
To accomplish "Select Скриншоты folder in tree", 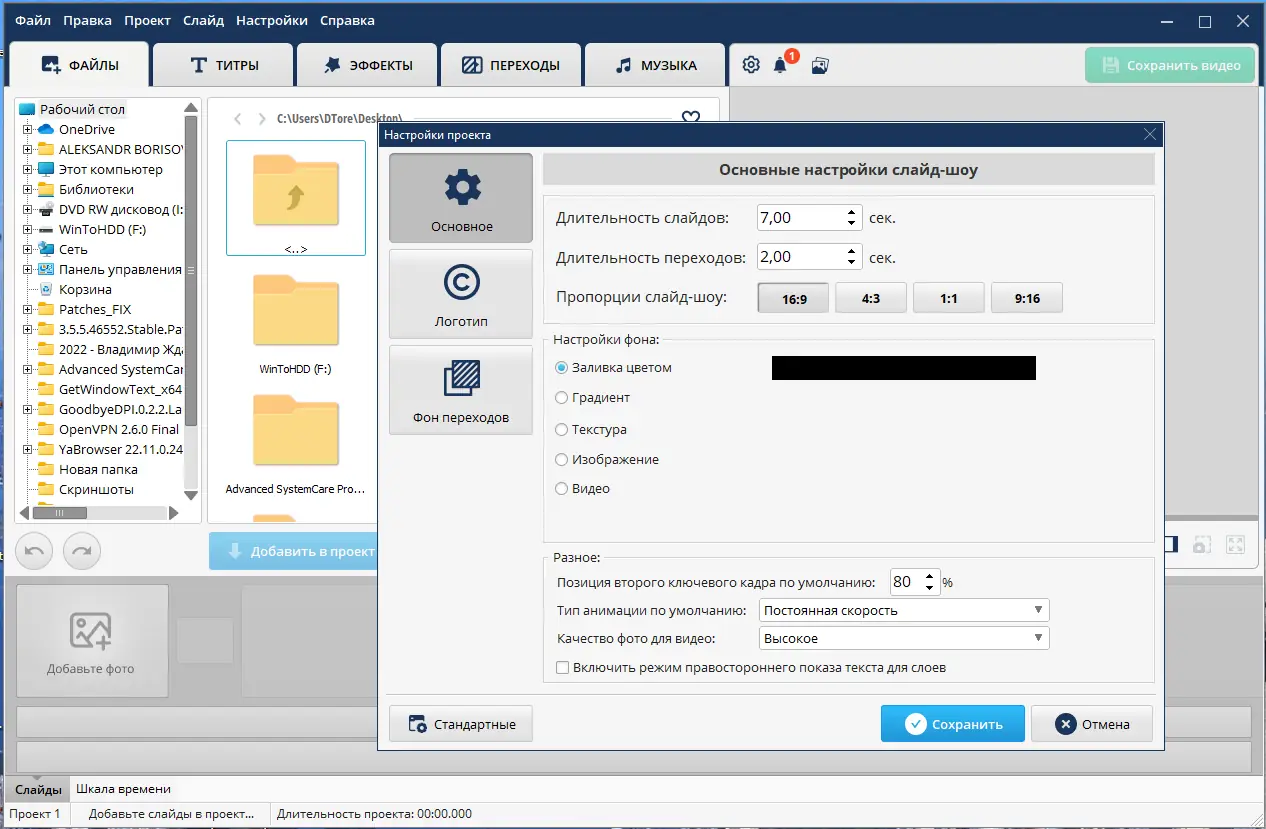I will (x=96, y=489).
